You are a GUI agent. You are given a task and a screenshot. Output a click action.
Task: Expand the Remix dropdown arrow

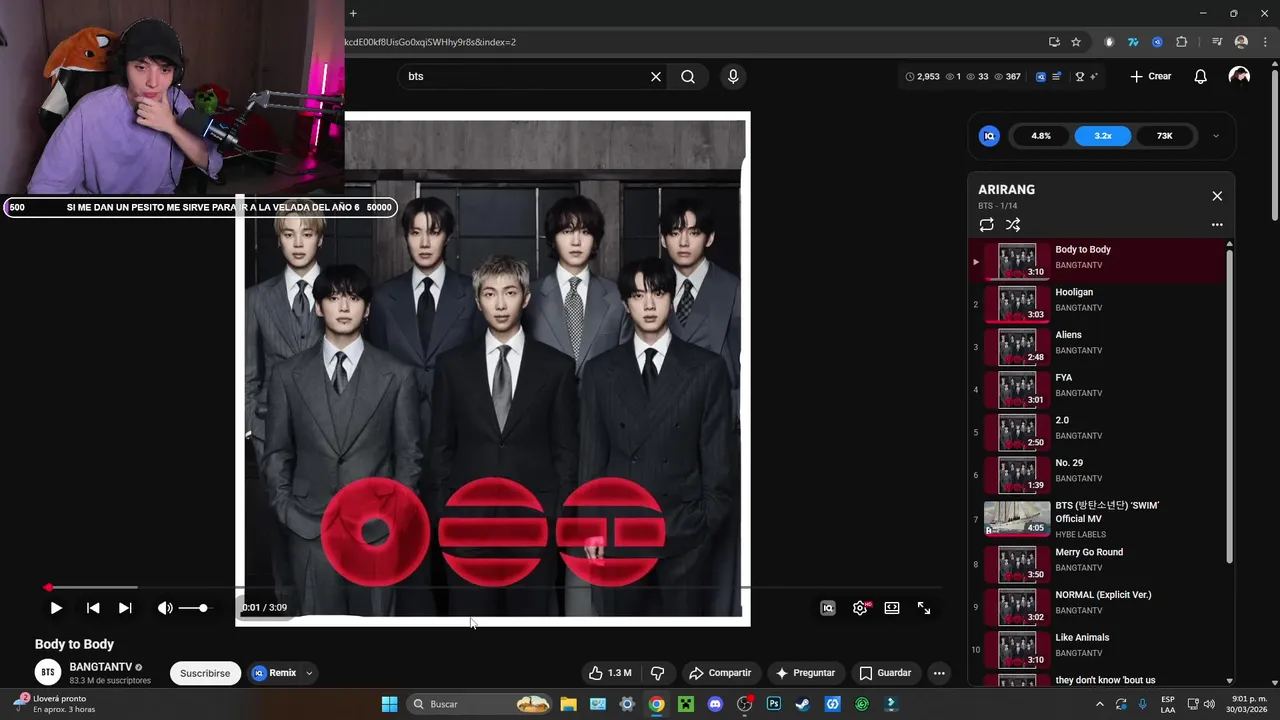coord(309,673)
